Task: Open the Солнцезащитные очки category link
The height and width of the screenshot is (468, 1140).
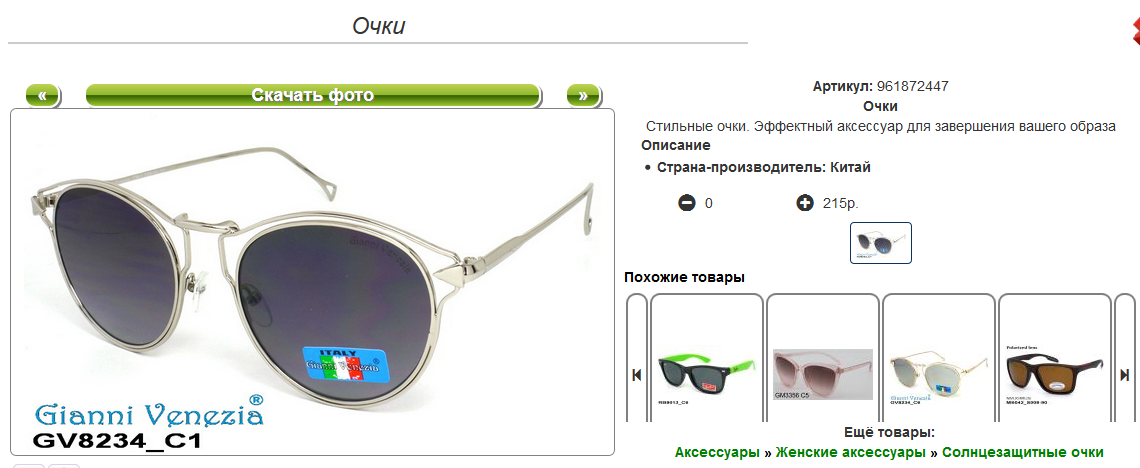Action: click(1023, 452)
